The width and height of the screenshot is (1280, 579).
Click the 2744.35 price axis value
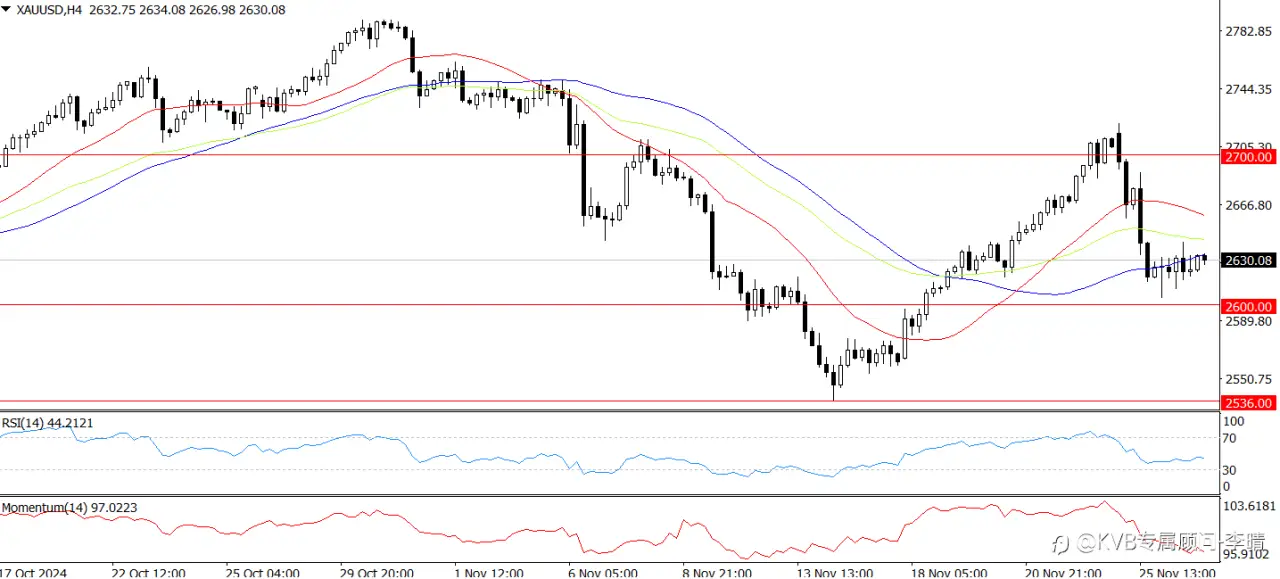(x=1250, y=89)
